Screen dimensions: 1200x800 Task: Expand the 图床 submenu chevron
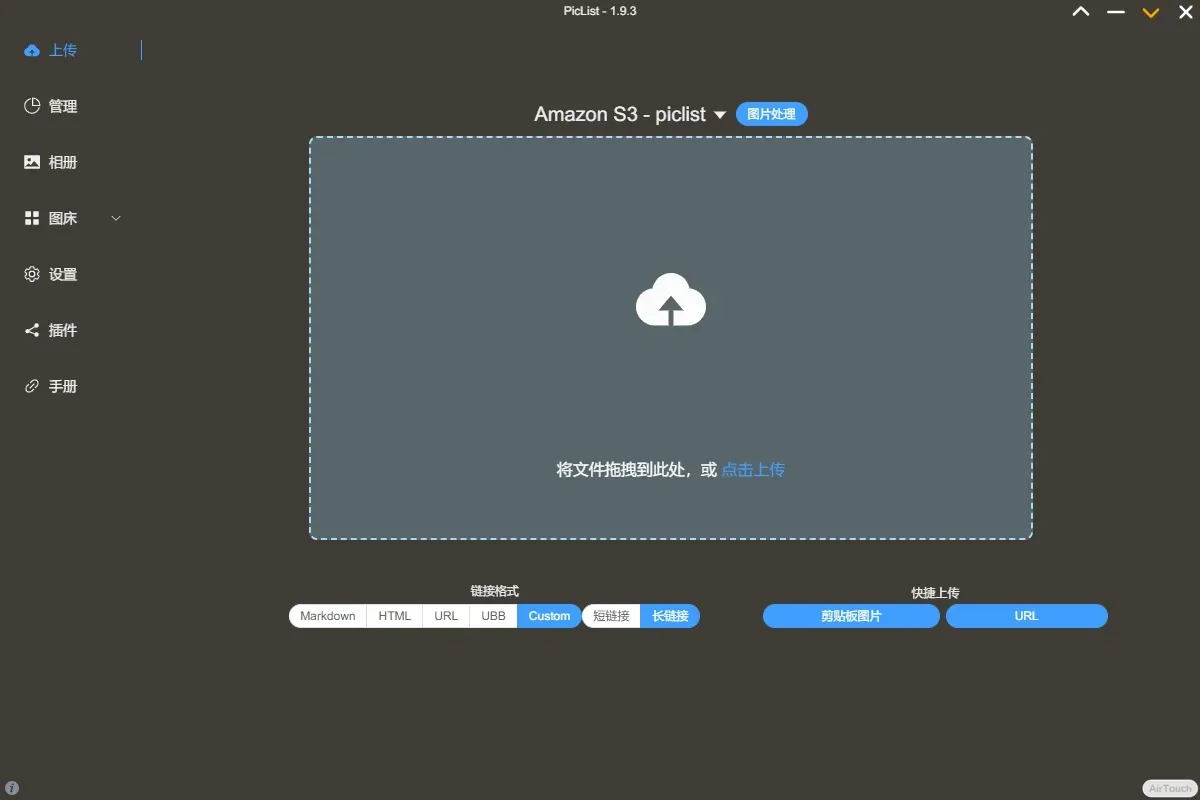coord(115,218)
